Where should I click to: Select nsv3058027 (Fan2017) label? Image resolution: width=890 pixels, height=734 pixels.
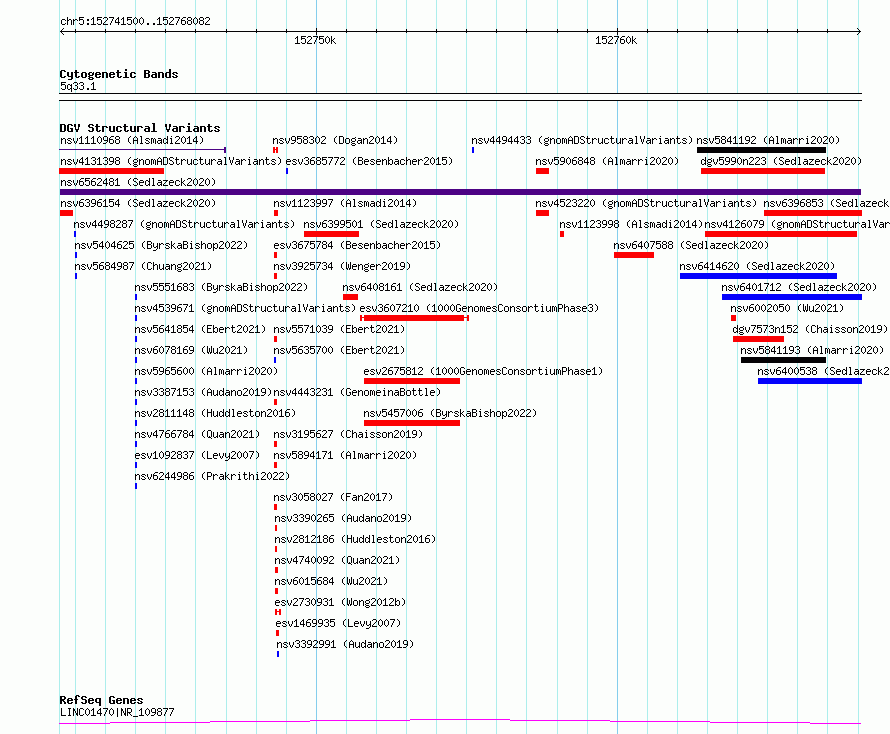pyautogui.click(x=333, y=497)
